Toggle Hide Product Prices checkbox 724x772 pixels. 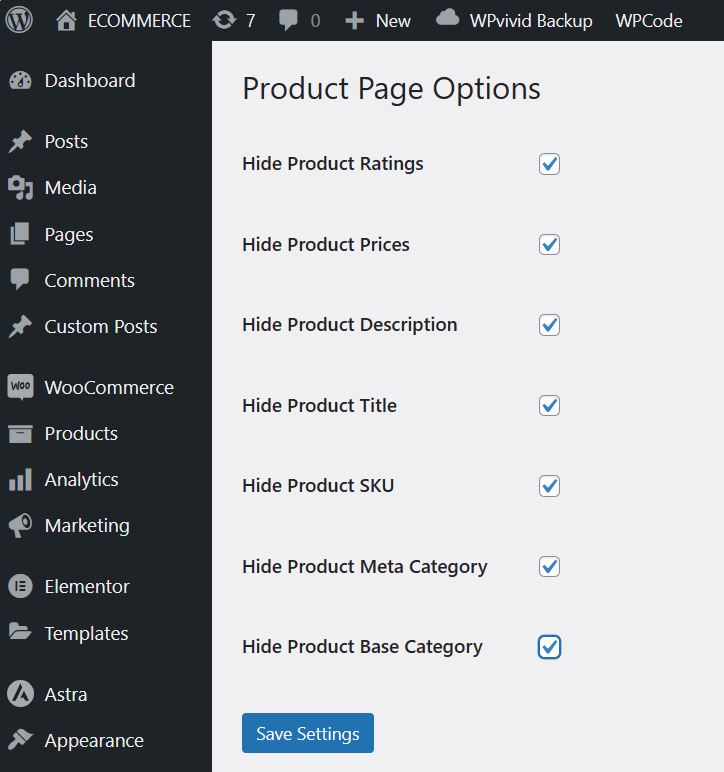tap(549, 245)
